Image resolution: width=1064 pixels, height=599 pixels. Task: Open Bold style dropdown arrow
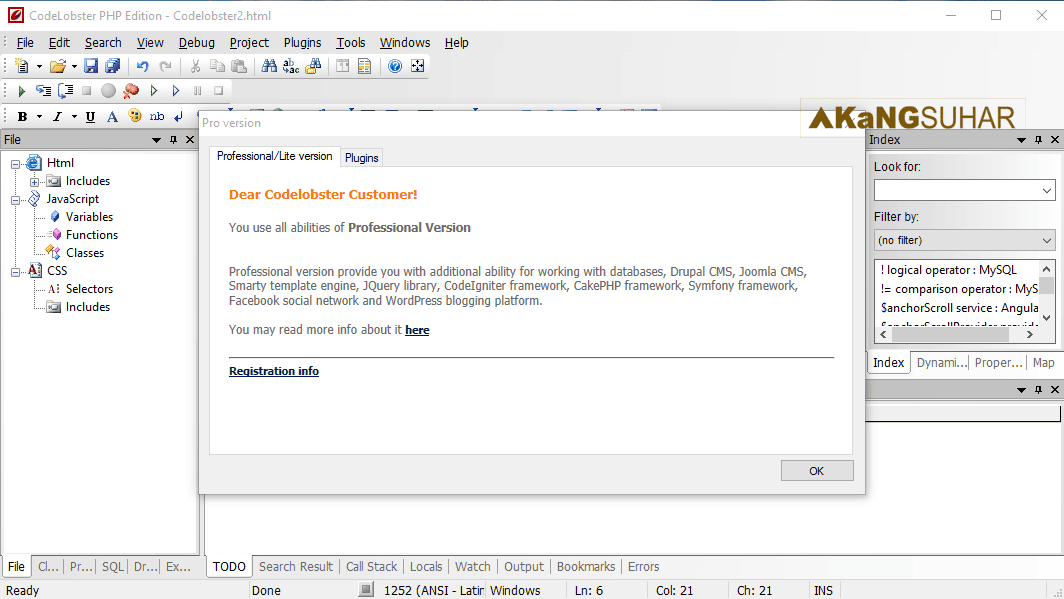(x=39, y=117)
